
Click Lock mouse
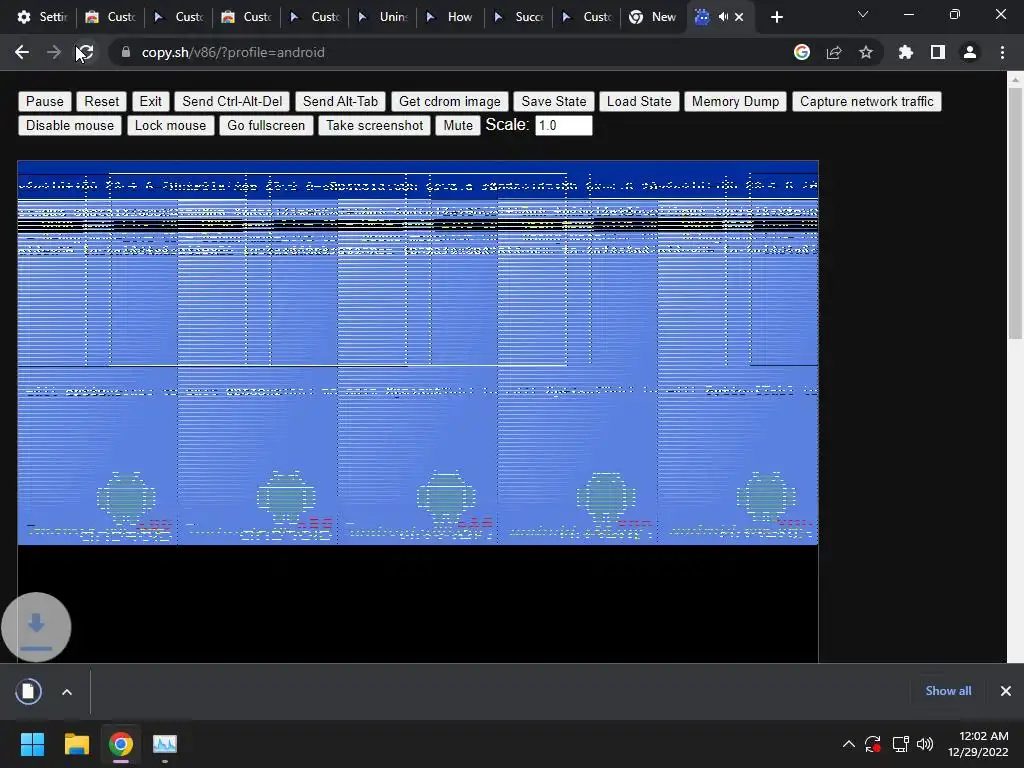[x=170, y=125]
